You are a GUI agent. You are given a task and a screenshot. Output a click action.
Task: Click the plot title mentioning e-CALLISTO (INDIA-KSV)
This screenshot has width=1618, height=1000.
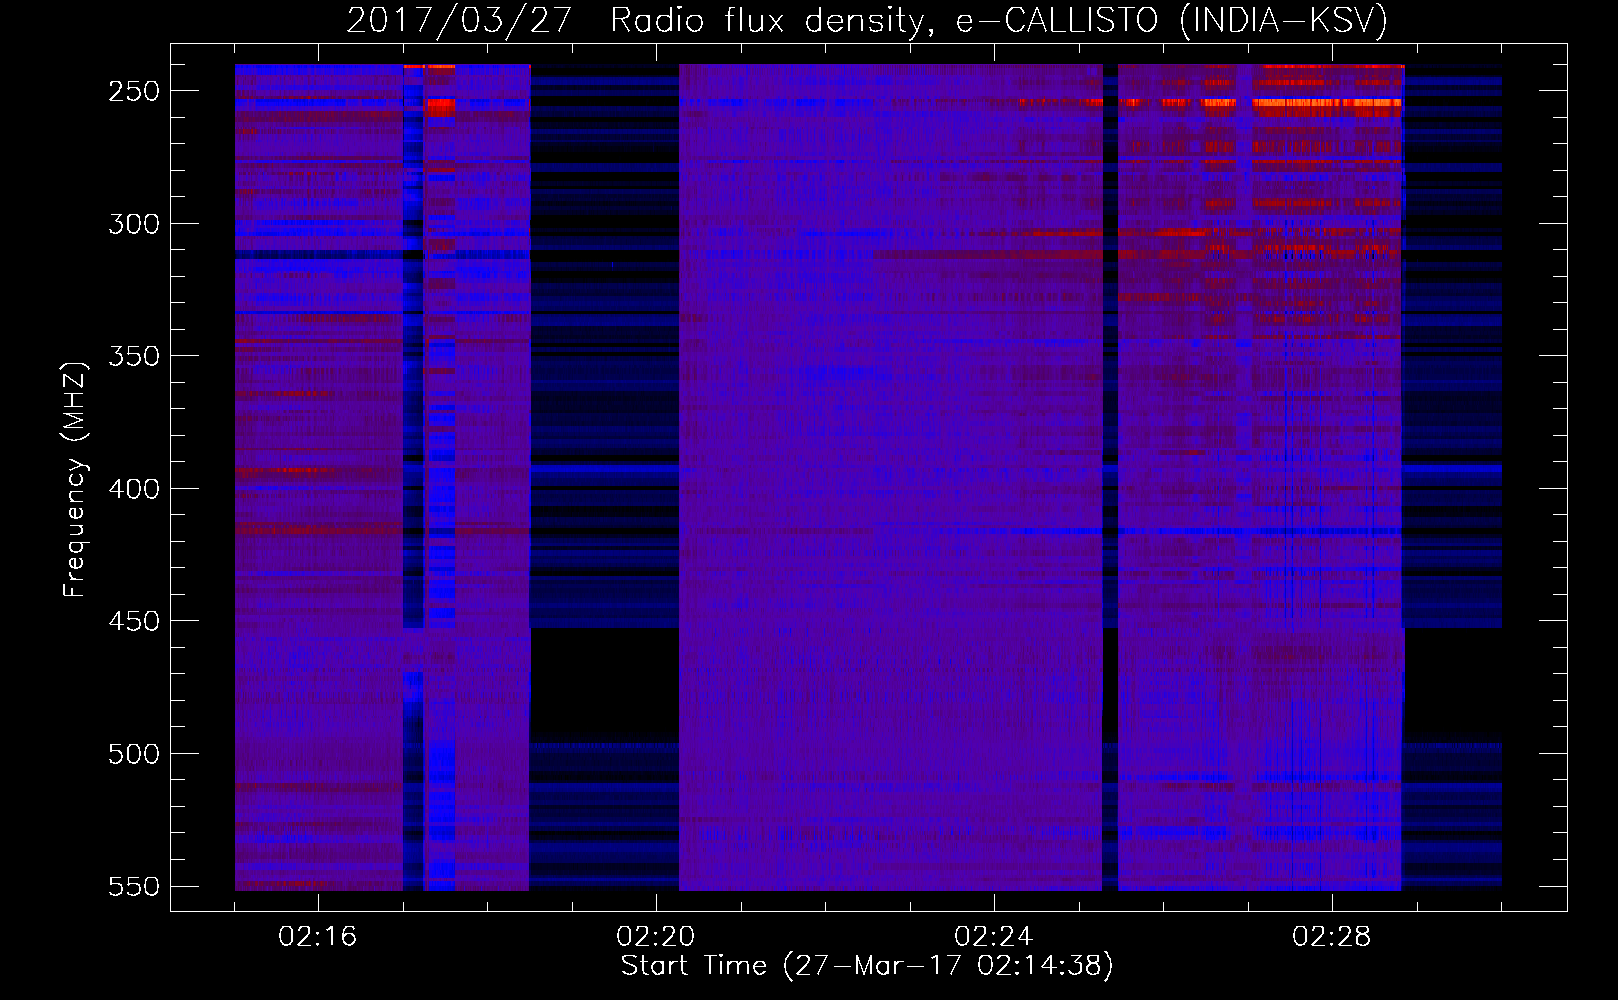867,20
